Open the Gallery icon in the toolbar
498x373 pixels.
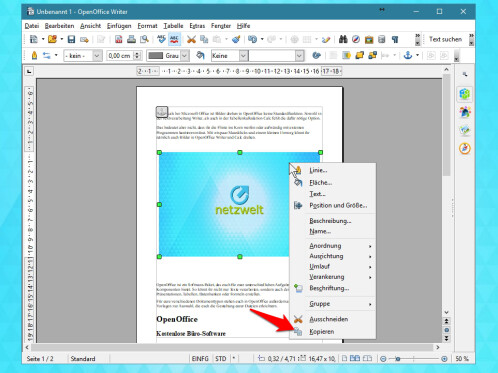(x=369, y=39)
